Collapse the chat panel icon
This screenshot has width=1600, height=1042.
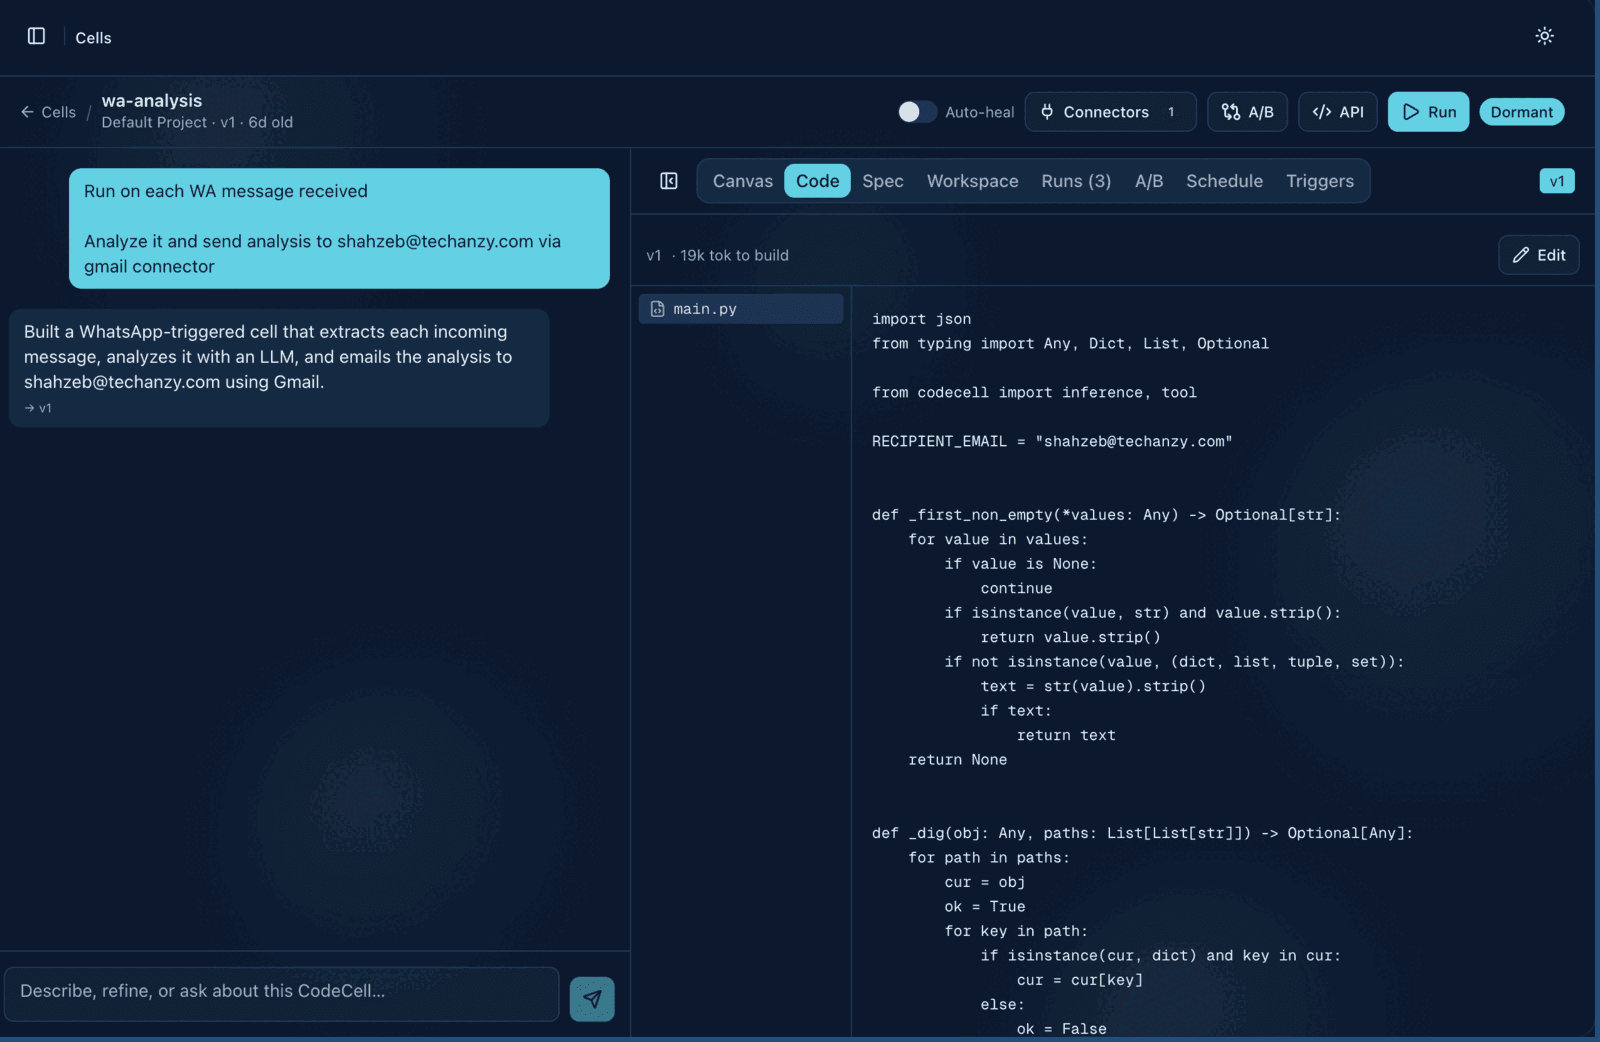tap(669, 181)
